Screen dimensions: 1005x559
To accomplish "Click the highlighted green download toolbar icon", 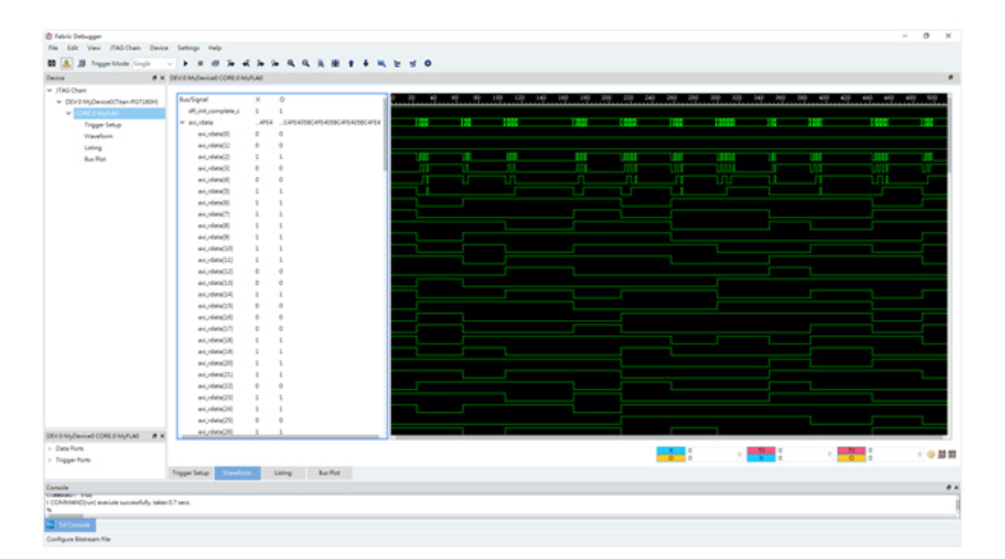I will (x=66, y=63).
